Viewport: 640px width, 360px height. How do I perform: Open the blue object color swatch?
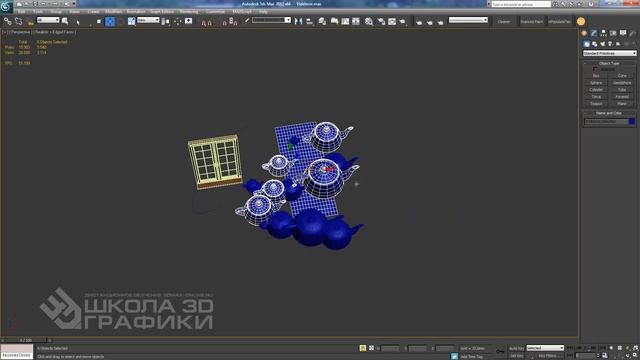click(x=632, y=122)
